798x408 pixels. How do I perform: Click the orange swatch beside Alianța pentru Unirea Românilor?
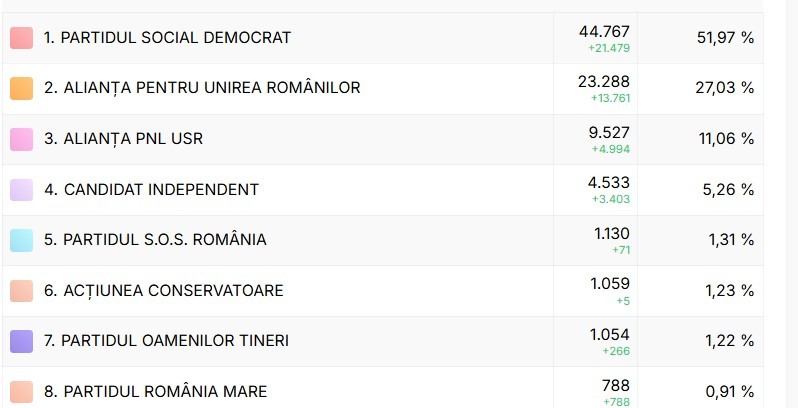(x=21, y=88)
